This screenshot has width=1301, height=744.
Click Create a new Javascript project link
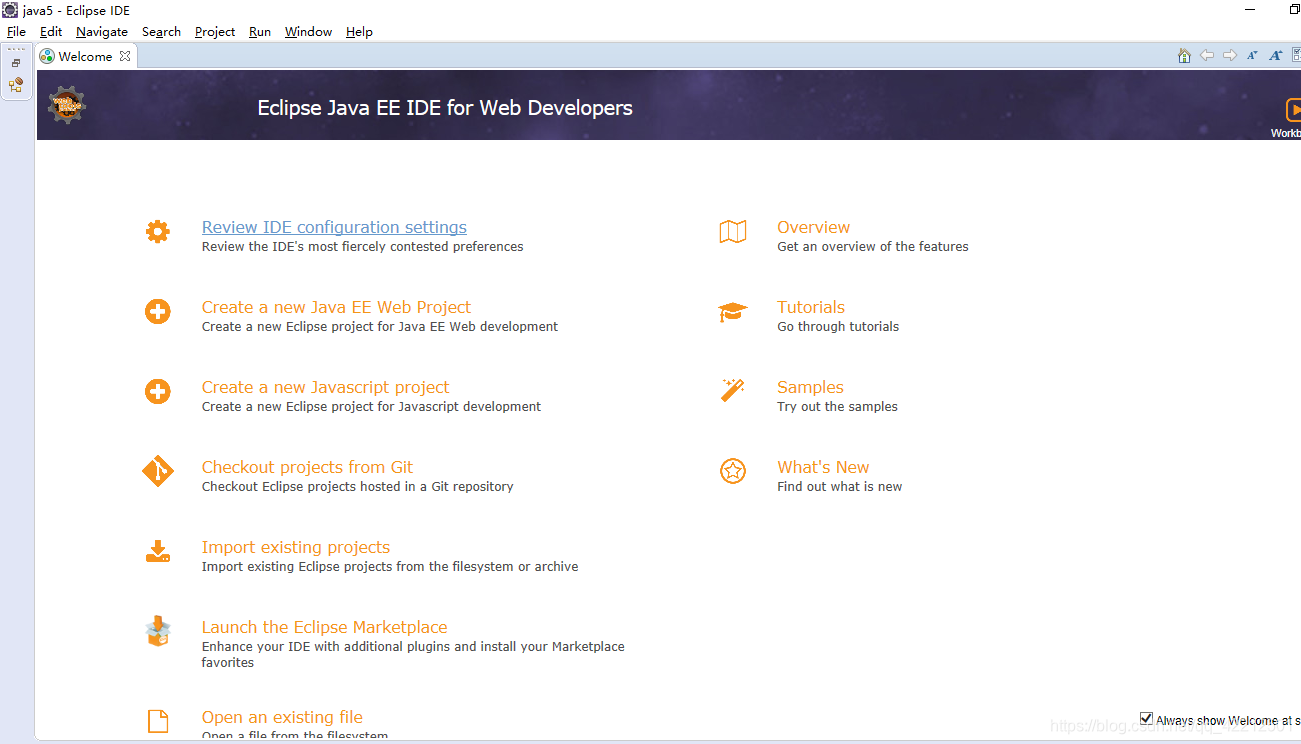tap(325, 387)
